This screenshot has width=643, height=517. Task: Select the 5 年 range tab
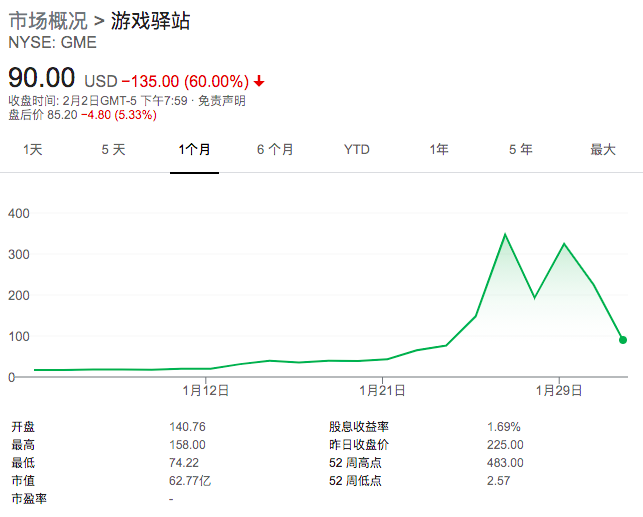coord(521,150)
